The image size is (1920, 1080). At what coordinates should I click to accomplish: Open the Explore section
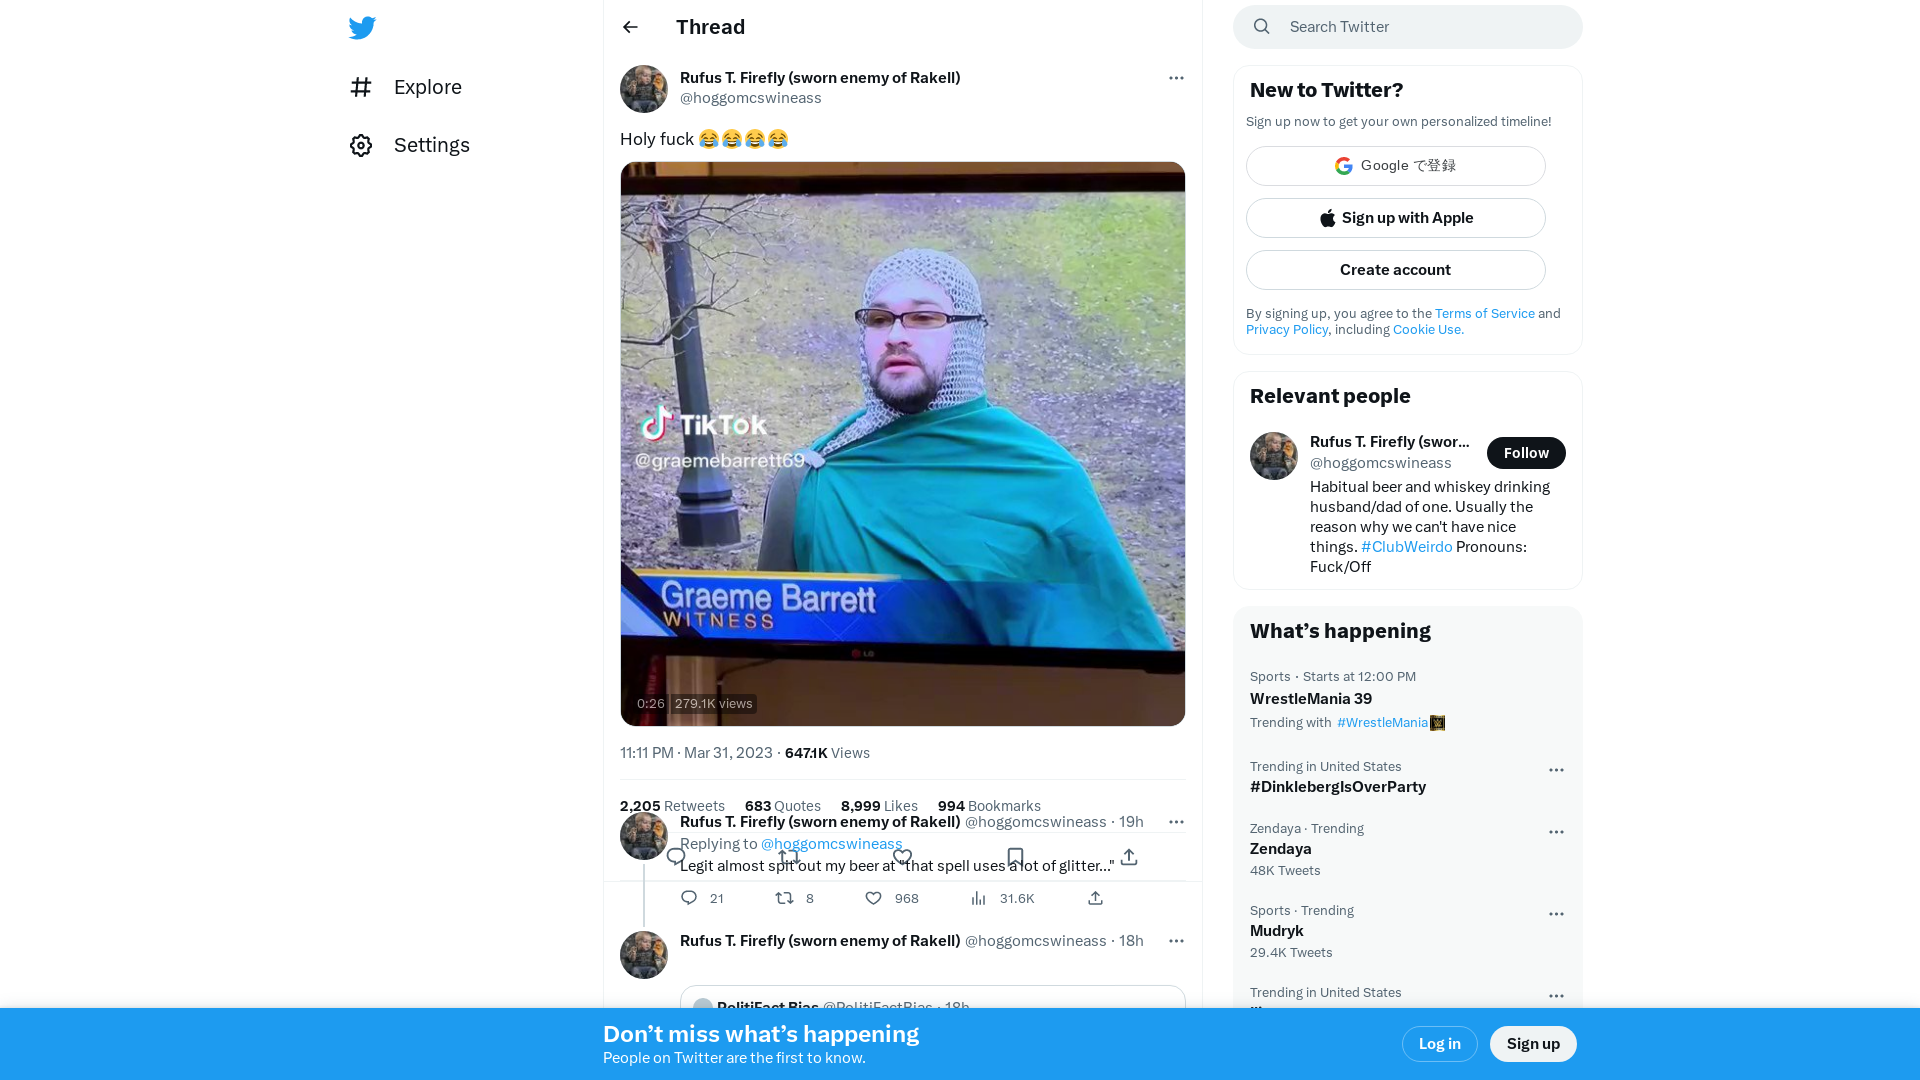427,87
